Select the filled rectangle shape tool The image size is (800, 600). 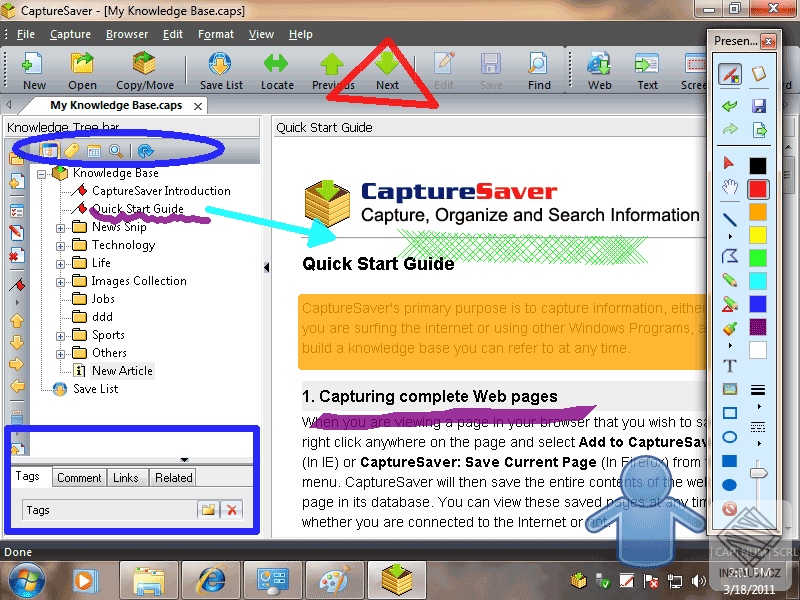pyautogui.click(x=730, y=461)
